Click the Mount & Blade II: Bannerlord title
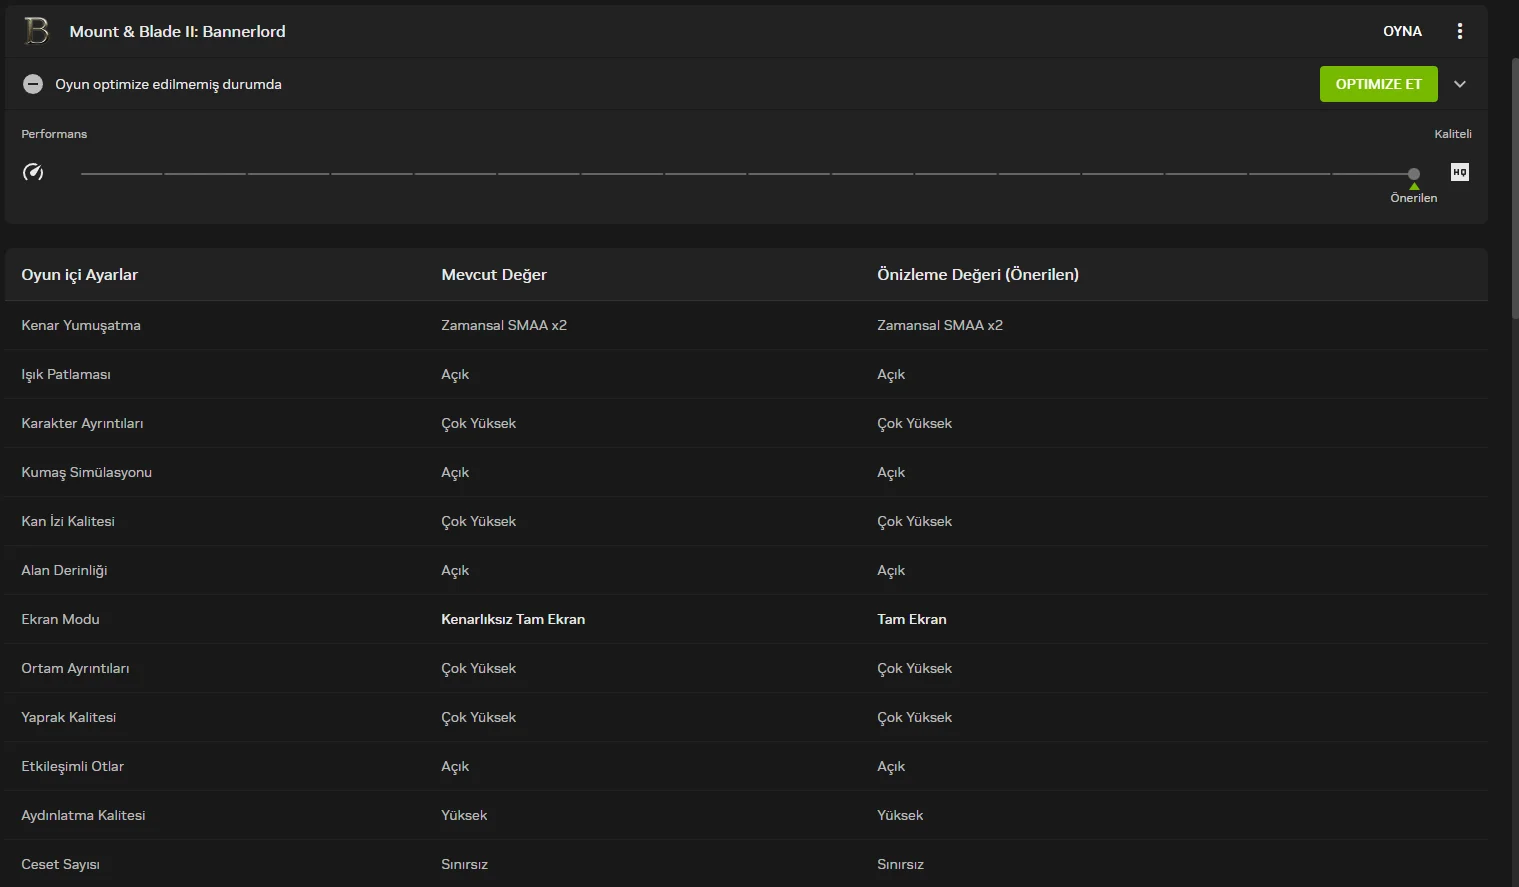The image size is (1519, 887). (177, 31)
